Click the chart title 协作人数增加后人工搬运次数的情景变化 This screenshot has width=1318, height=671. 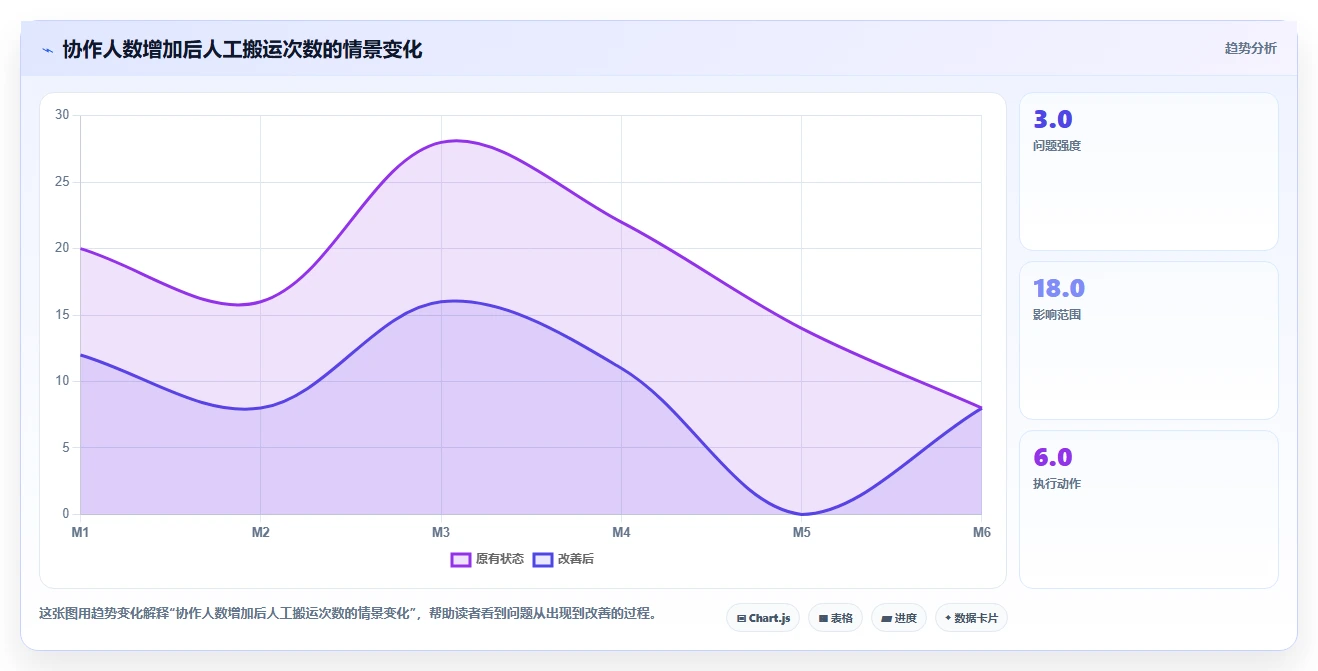click(242, 49)
